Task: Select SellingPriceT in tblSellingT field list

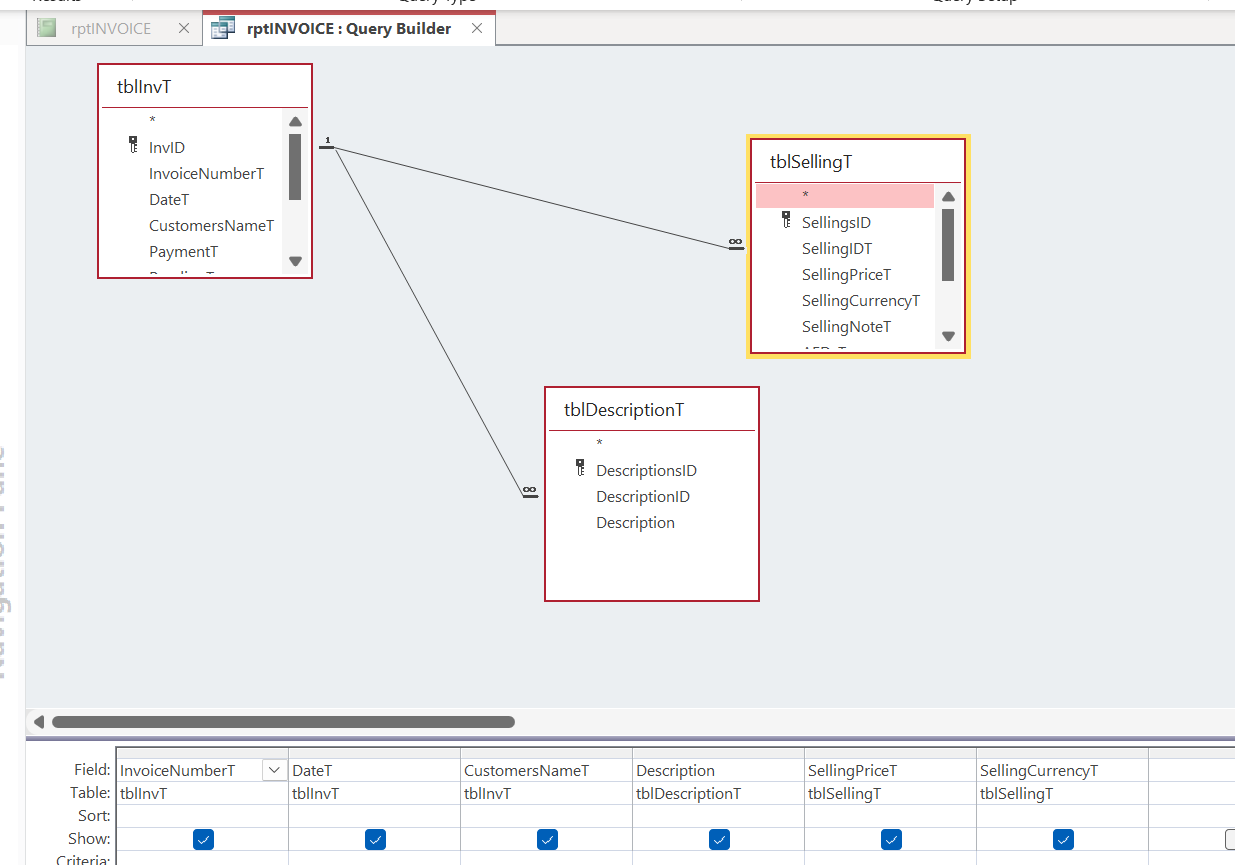Action: click(846, 274)
